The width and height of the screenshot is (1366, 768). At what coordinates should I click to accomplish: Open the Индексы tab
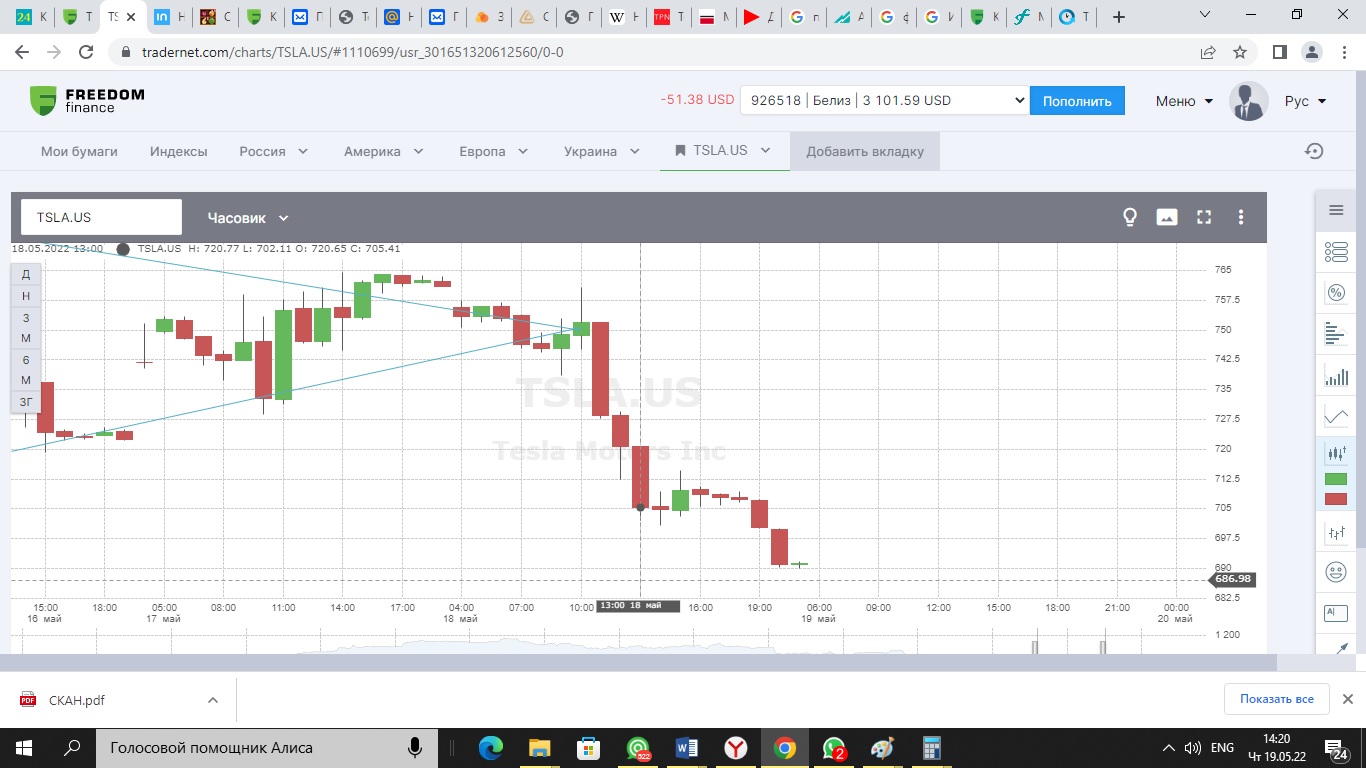pos(179,151)
